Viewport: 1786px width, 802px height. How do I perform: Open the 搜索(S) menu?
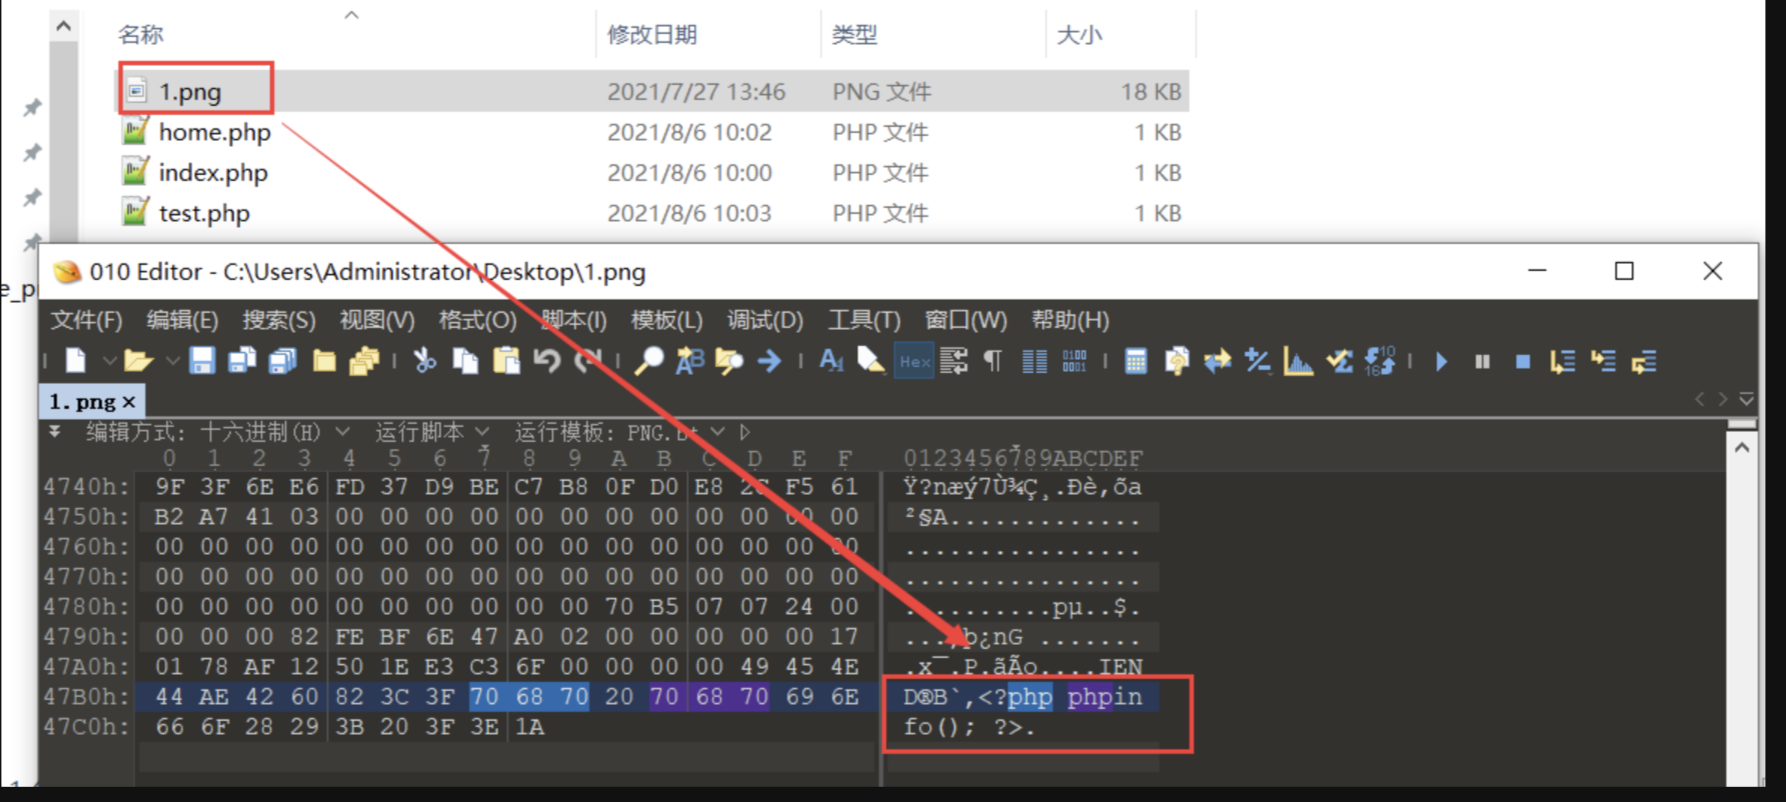pyautogui.click(x=278, y=320)
